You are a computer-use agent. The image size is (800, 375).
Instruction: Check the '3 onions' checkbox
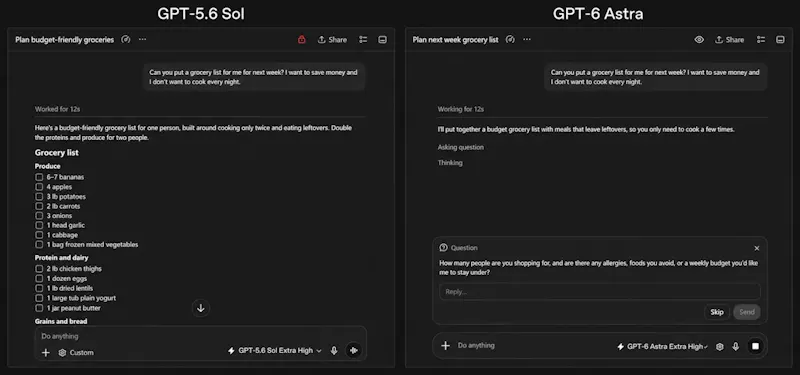tap(39, 216)
